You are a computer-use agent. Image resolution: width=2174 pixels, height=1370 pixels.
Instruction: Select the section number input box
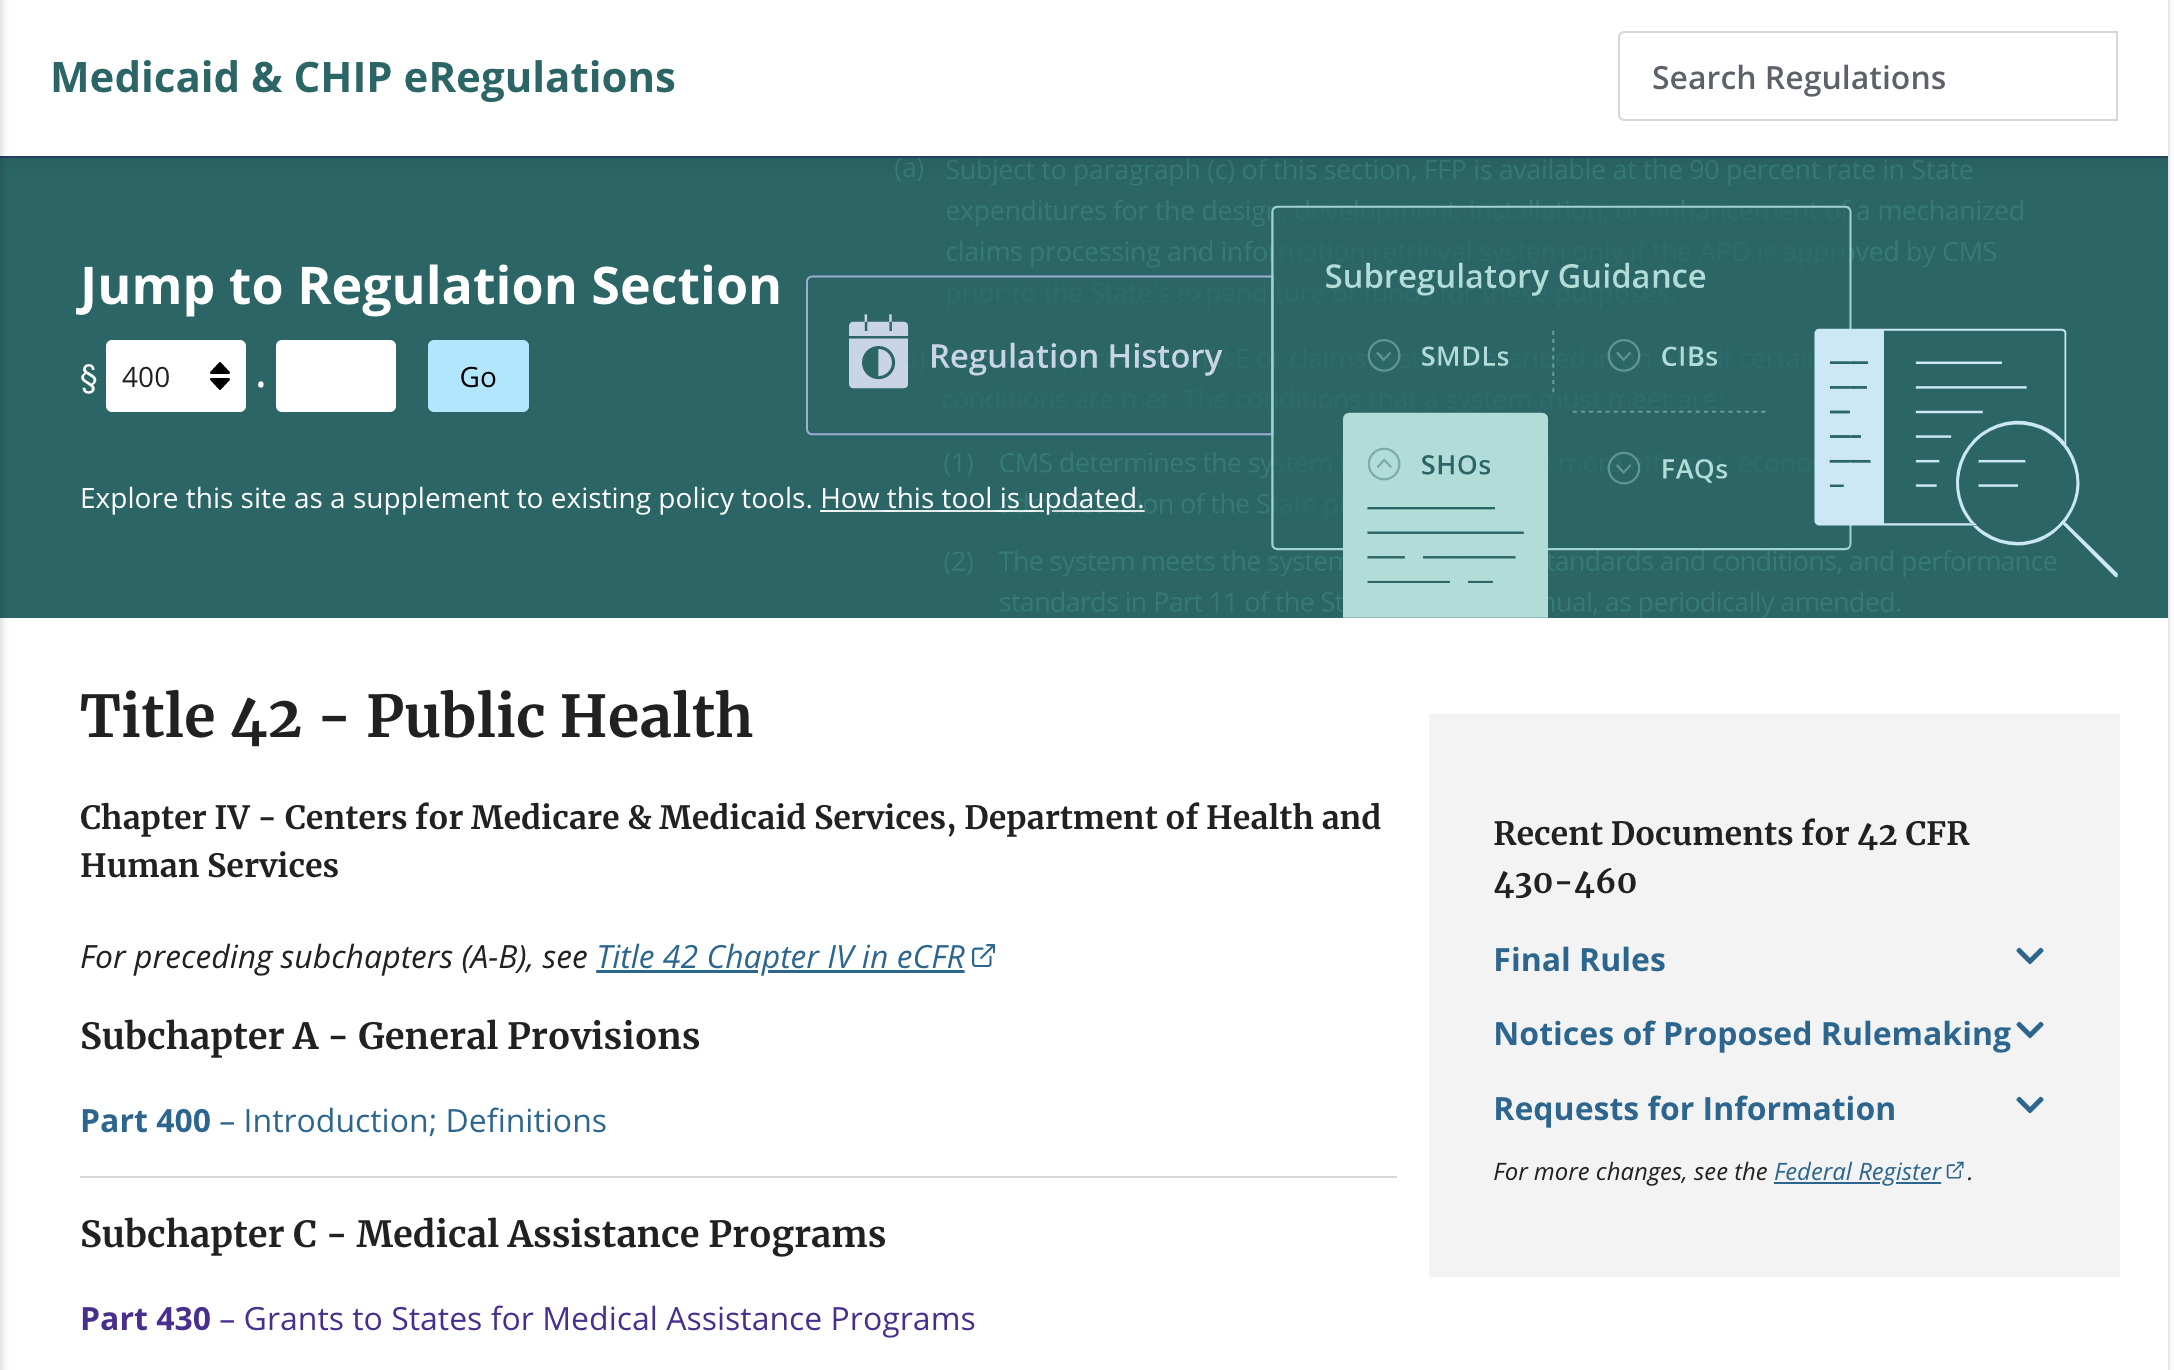point(336,376)
